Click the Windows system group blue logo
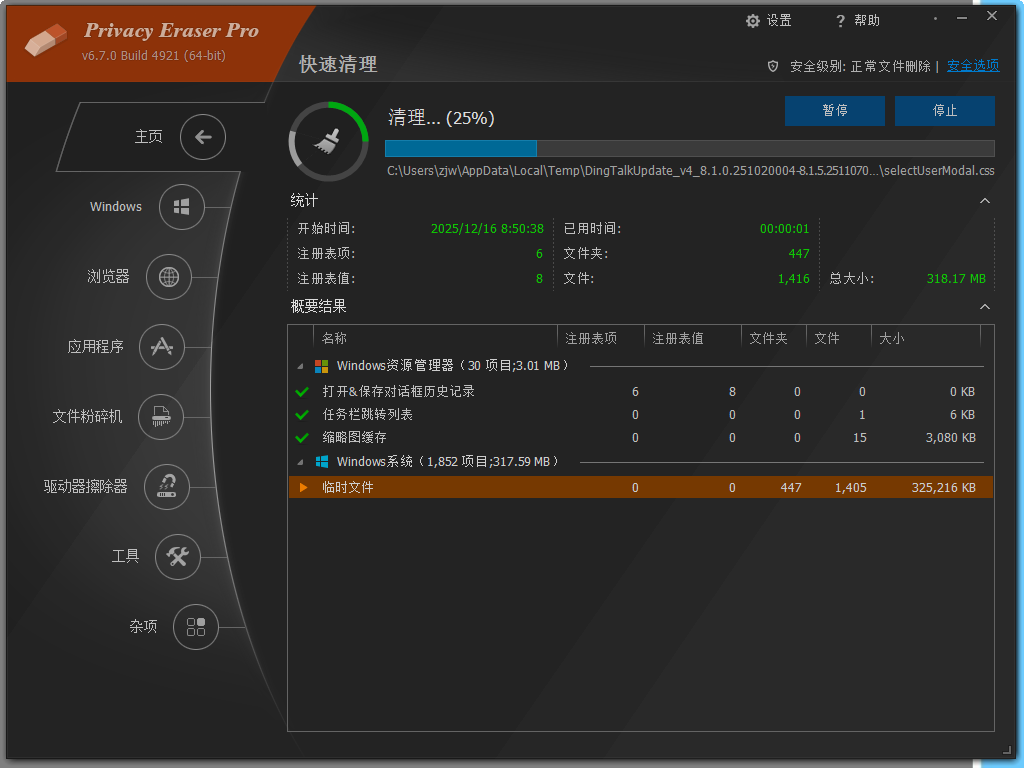This screenshot has width=1024, height=768. [321, 462]
